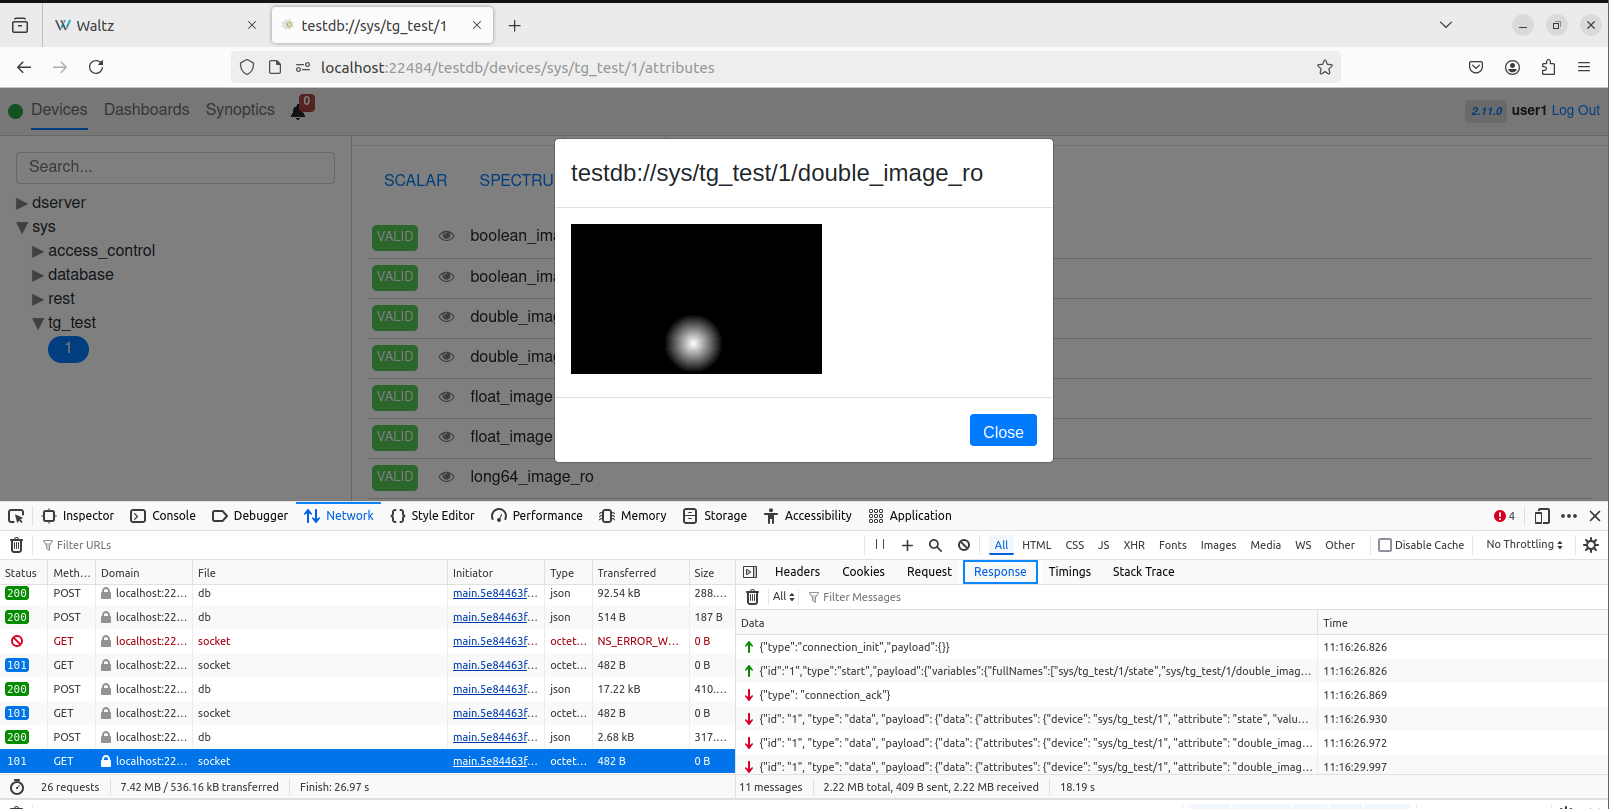Click the device Search input field
Viewport: 1609px width, 809px height.
[x=175, y=167]
